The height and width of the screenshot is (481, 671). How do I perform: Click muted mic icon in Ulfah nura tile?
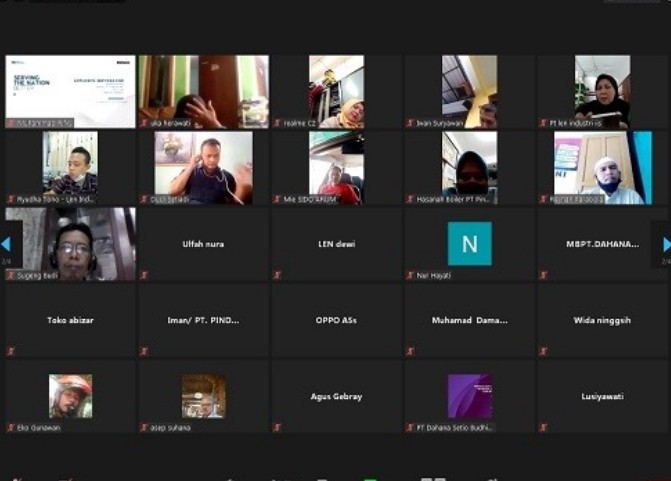click(144, 275)
